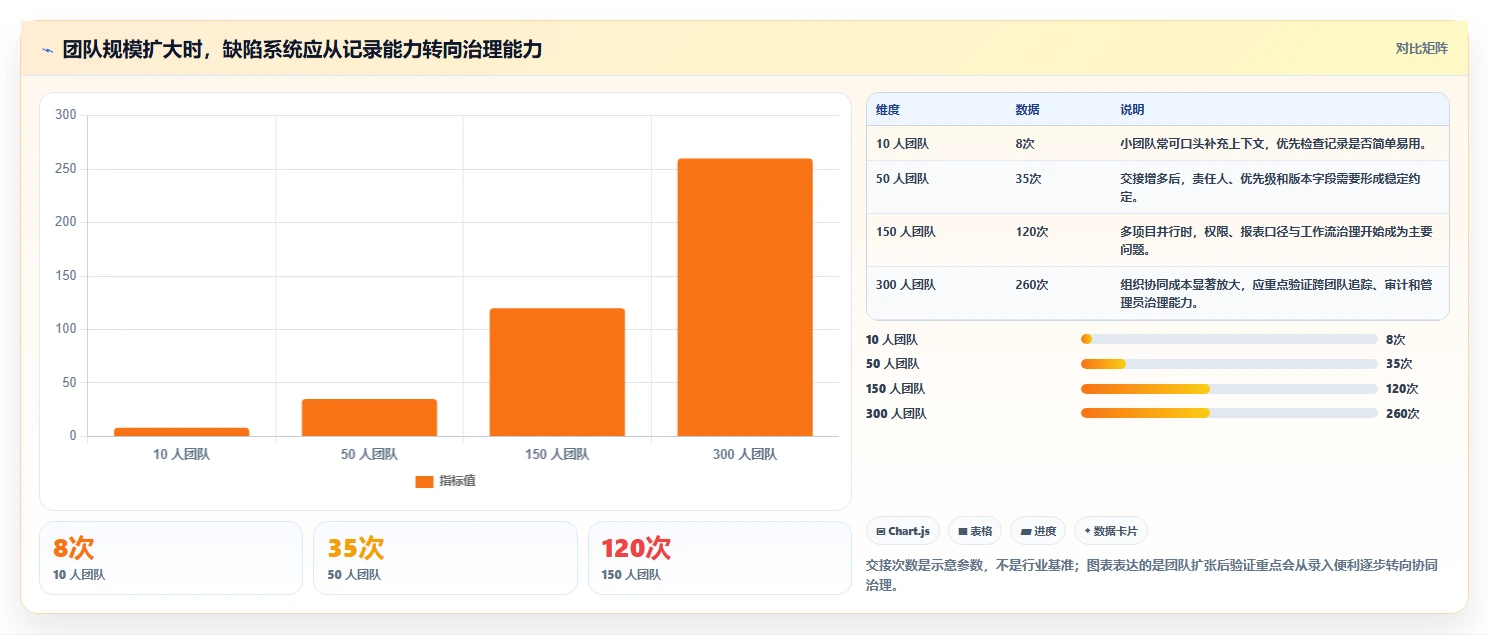
Task: Click the Chart.js chip icon
Action: (881, 532)
